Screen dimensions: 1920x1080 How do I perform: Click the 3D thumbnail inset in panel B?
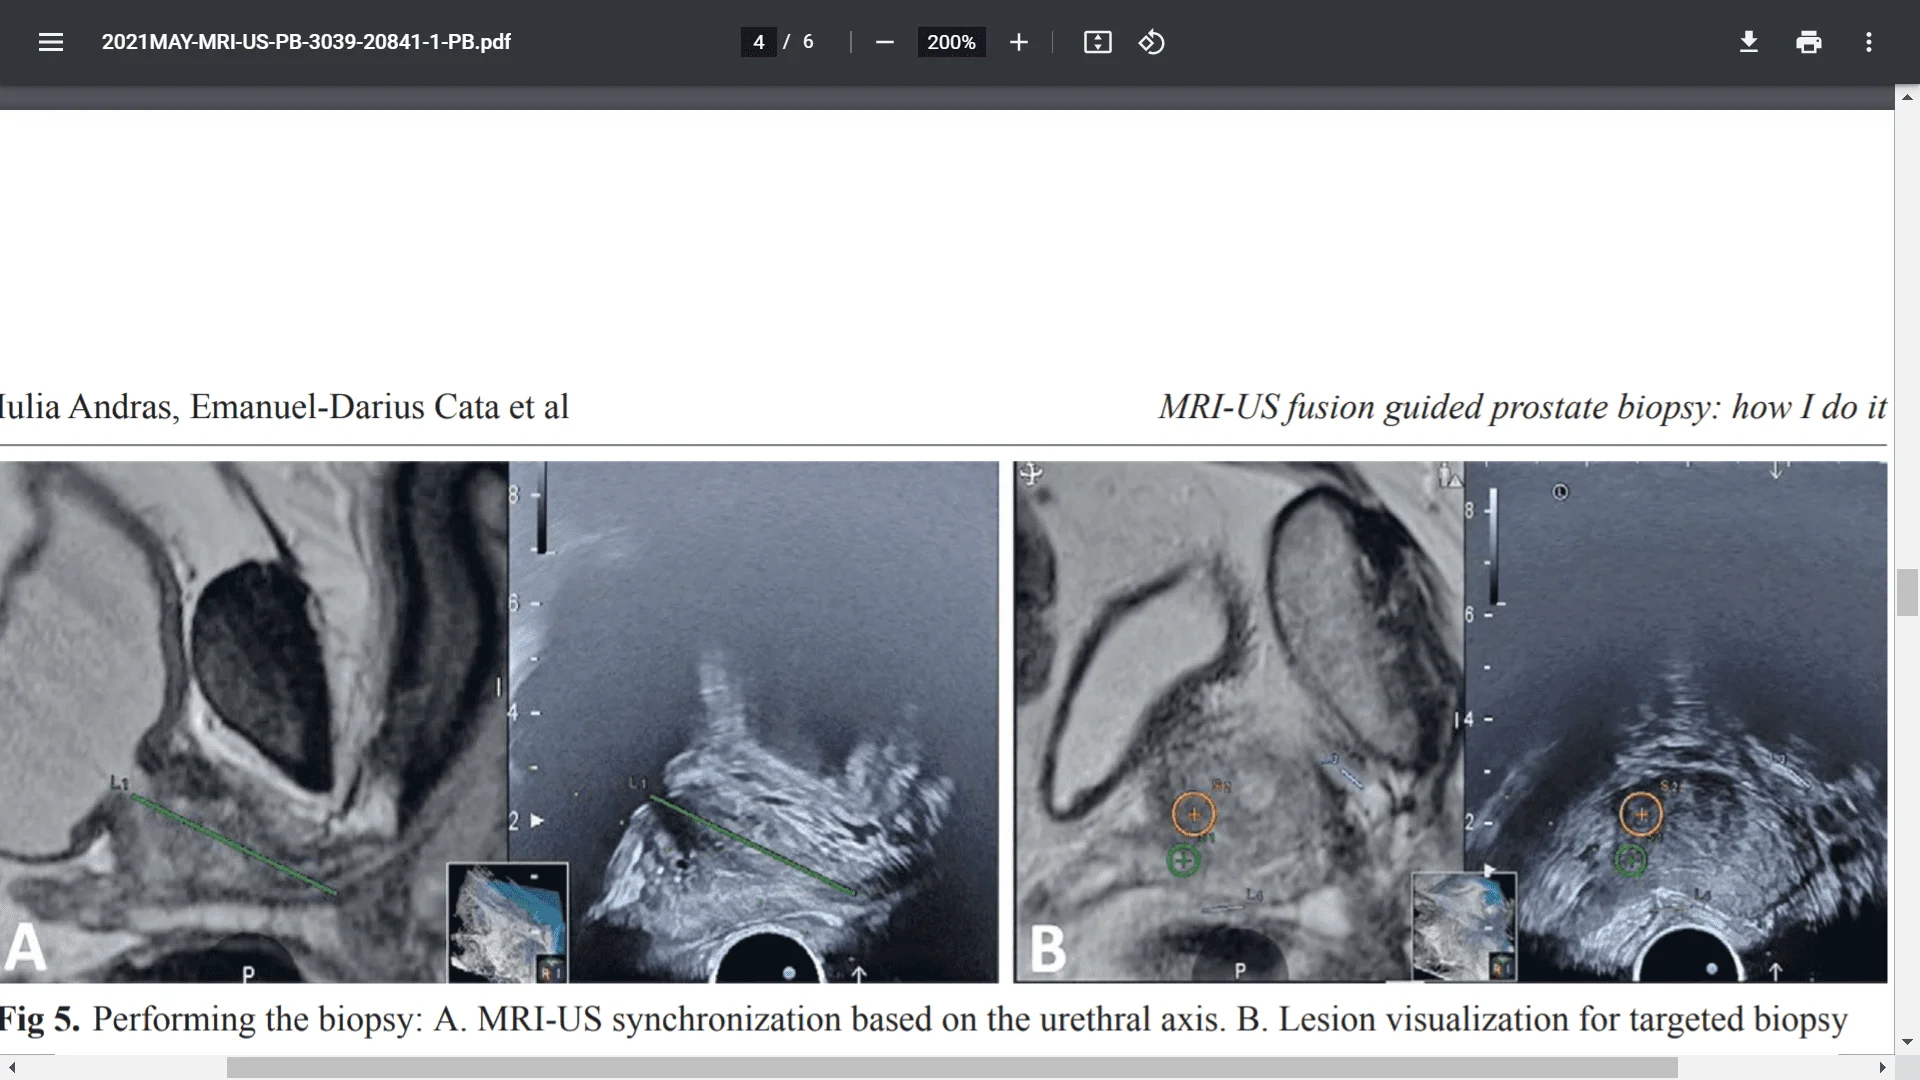tap(1464, 926)
